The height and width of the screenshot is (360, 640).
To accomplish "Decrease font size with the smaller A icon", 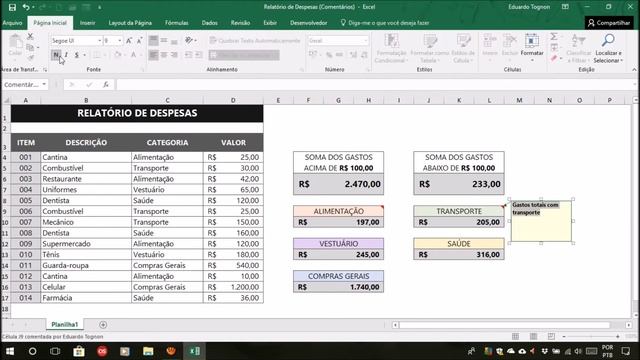I will [x=139, y=40].
